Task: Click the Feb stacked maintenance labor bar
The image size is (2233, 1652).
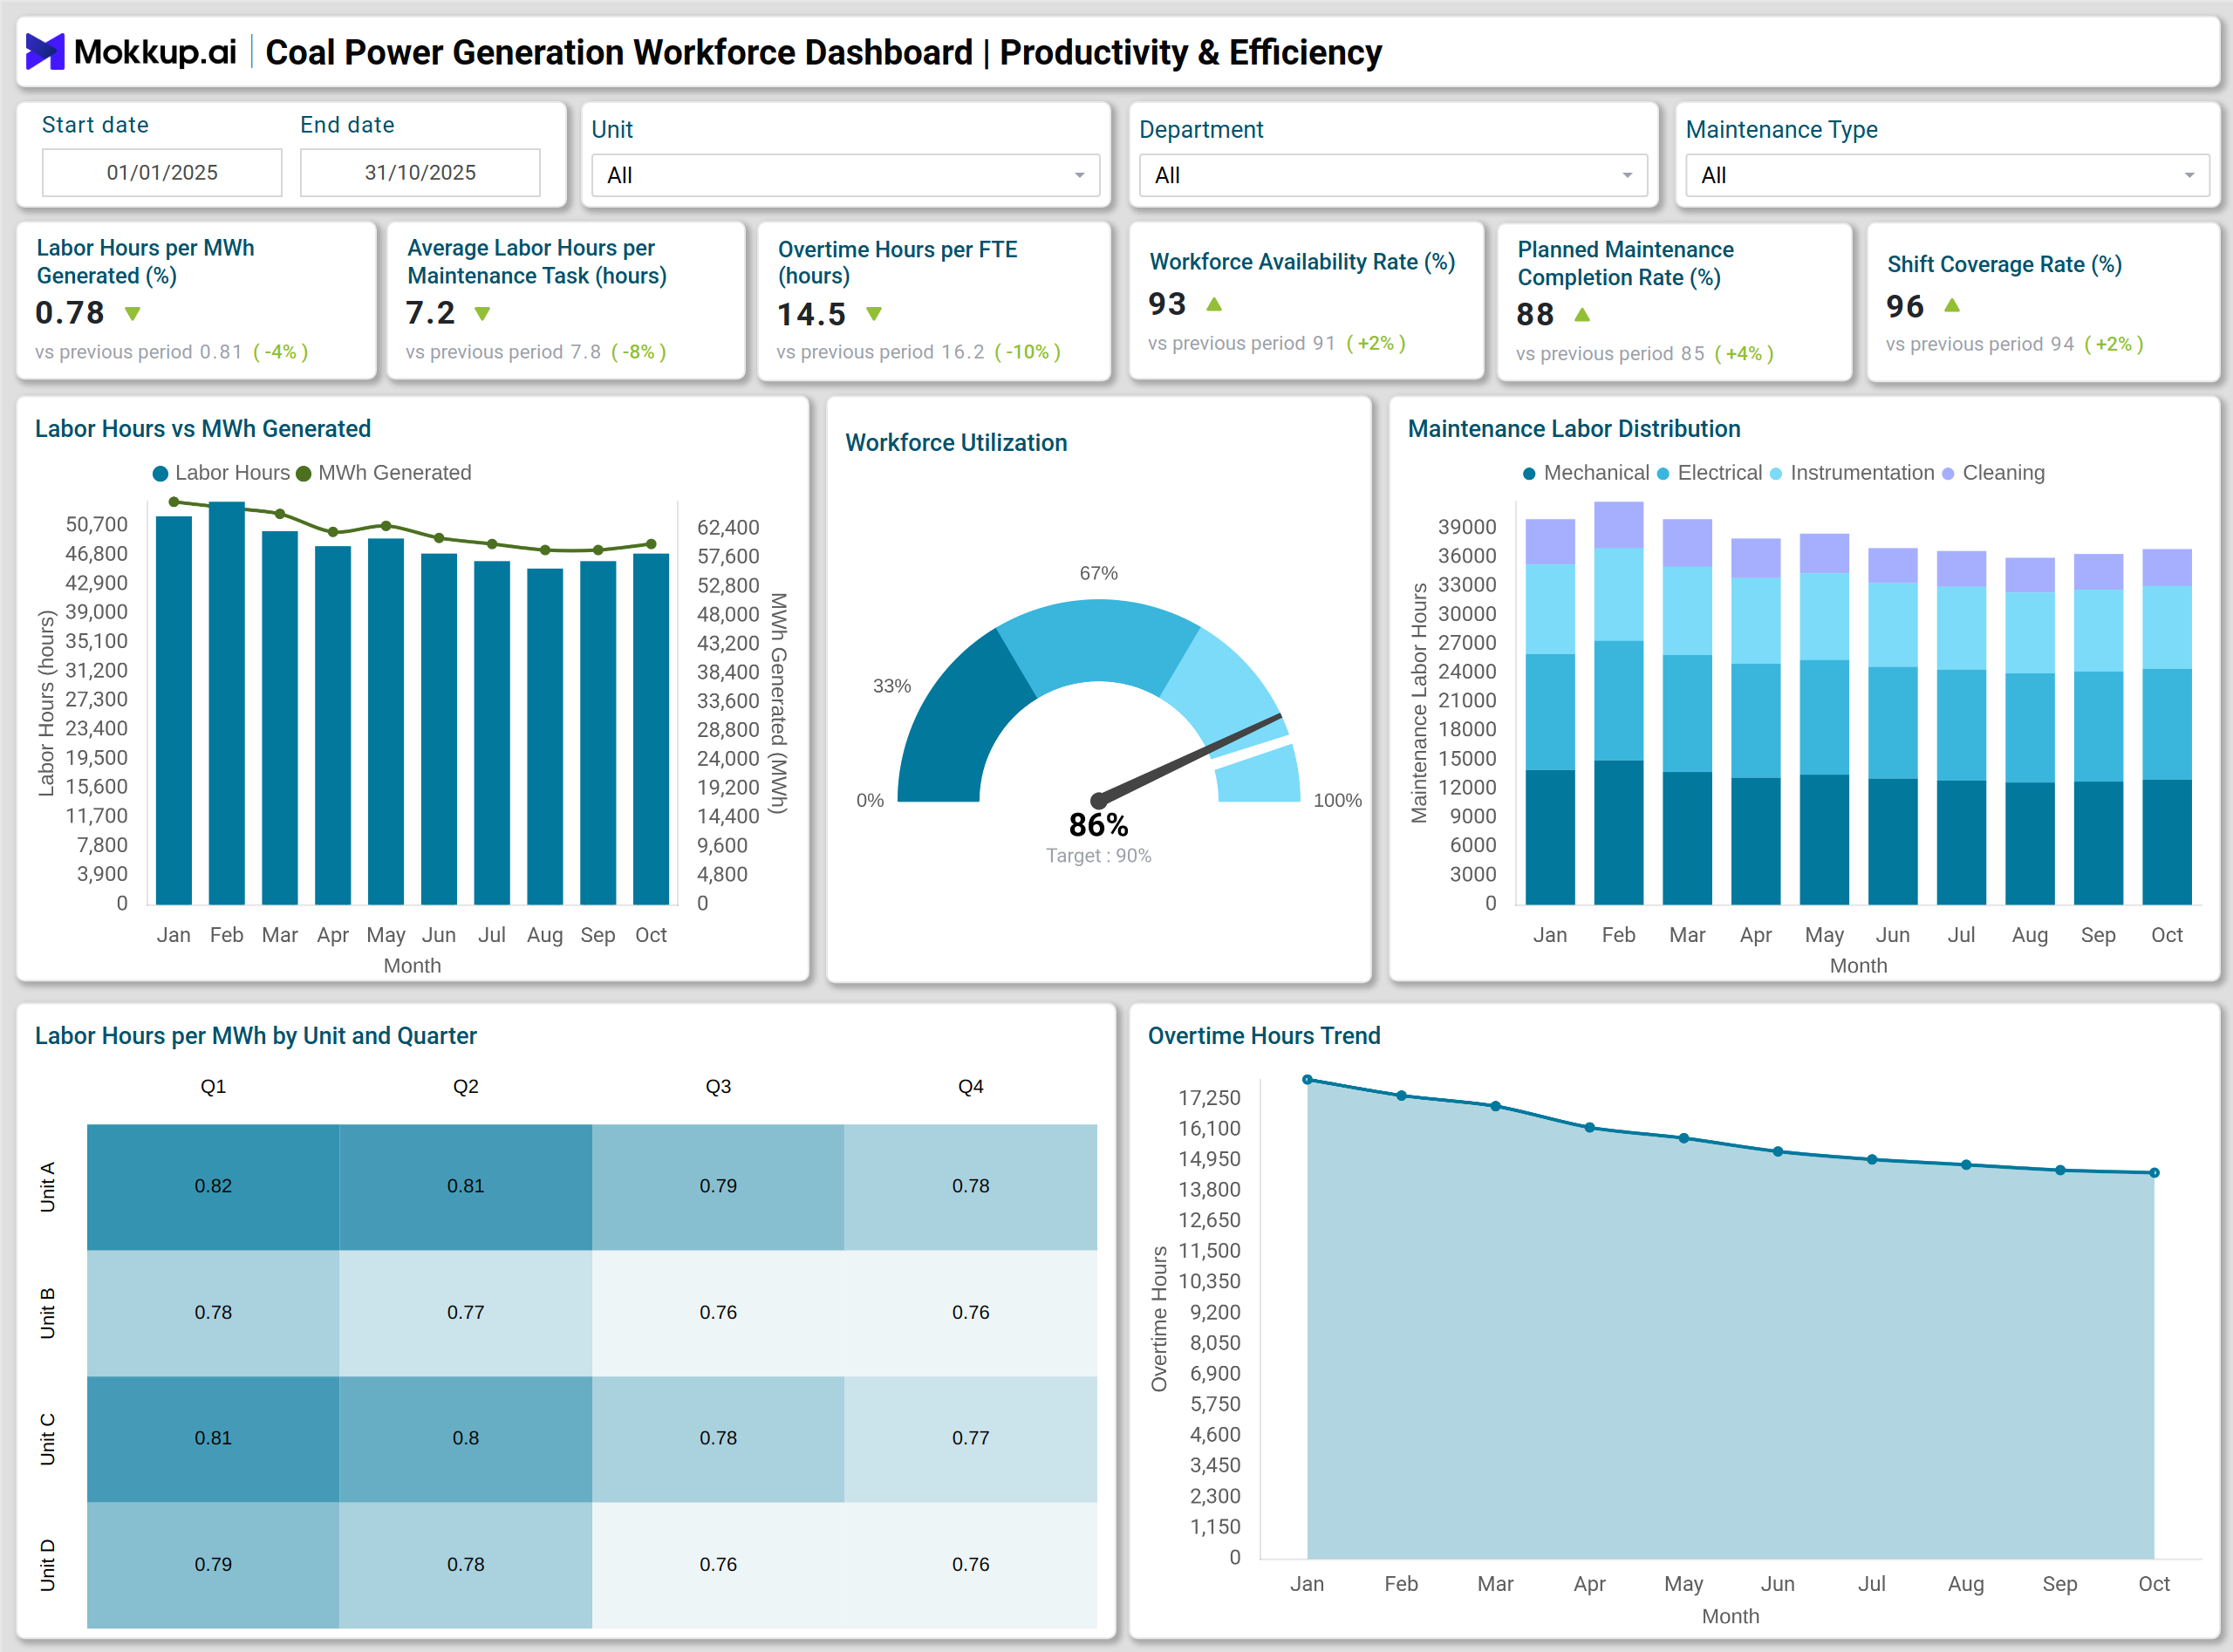Action: coord(1619,703)
